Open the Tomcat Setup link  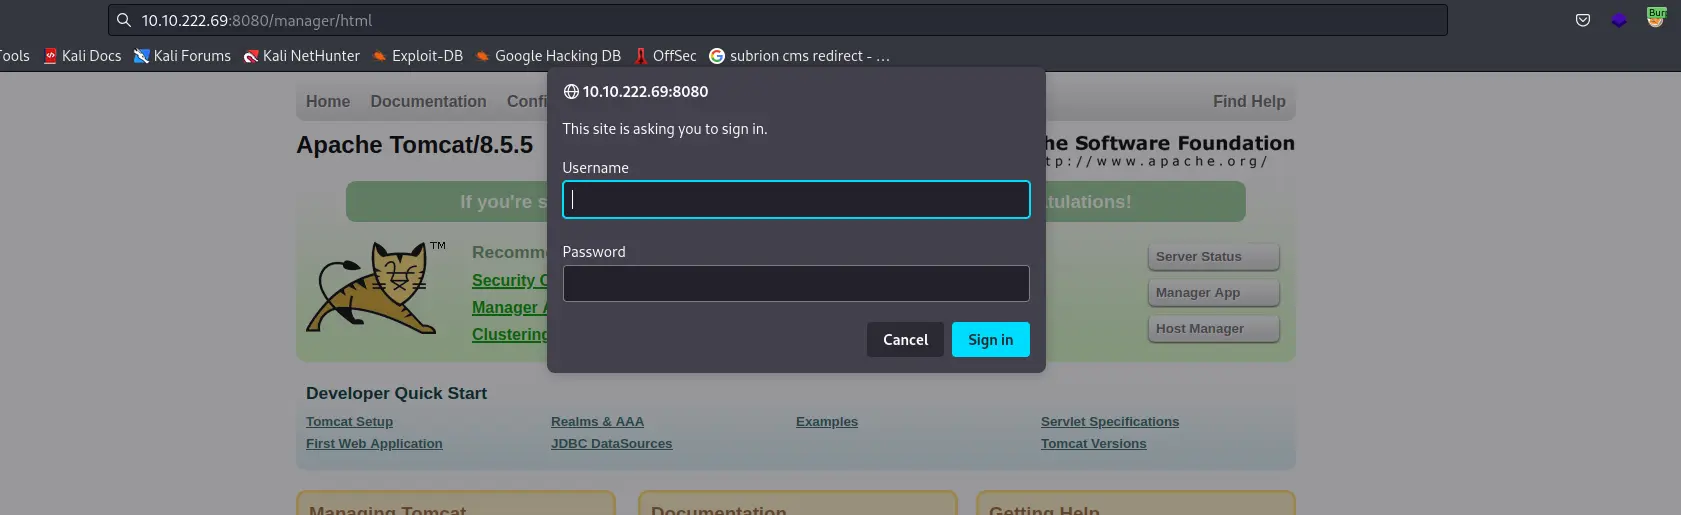click(349, 422)
